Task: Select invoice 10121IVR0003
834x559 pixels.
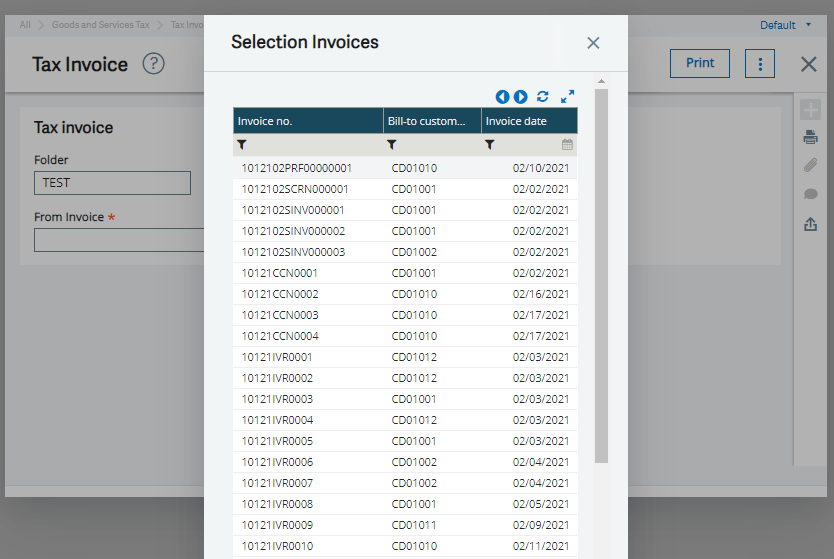Action: tap(405, 399)
